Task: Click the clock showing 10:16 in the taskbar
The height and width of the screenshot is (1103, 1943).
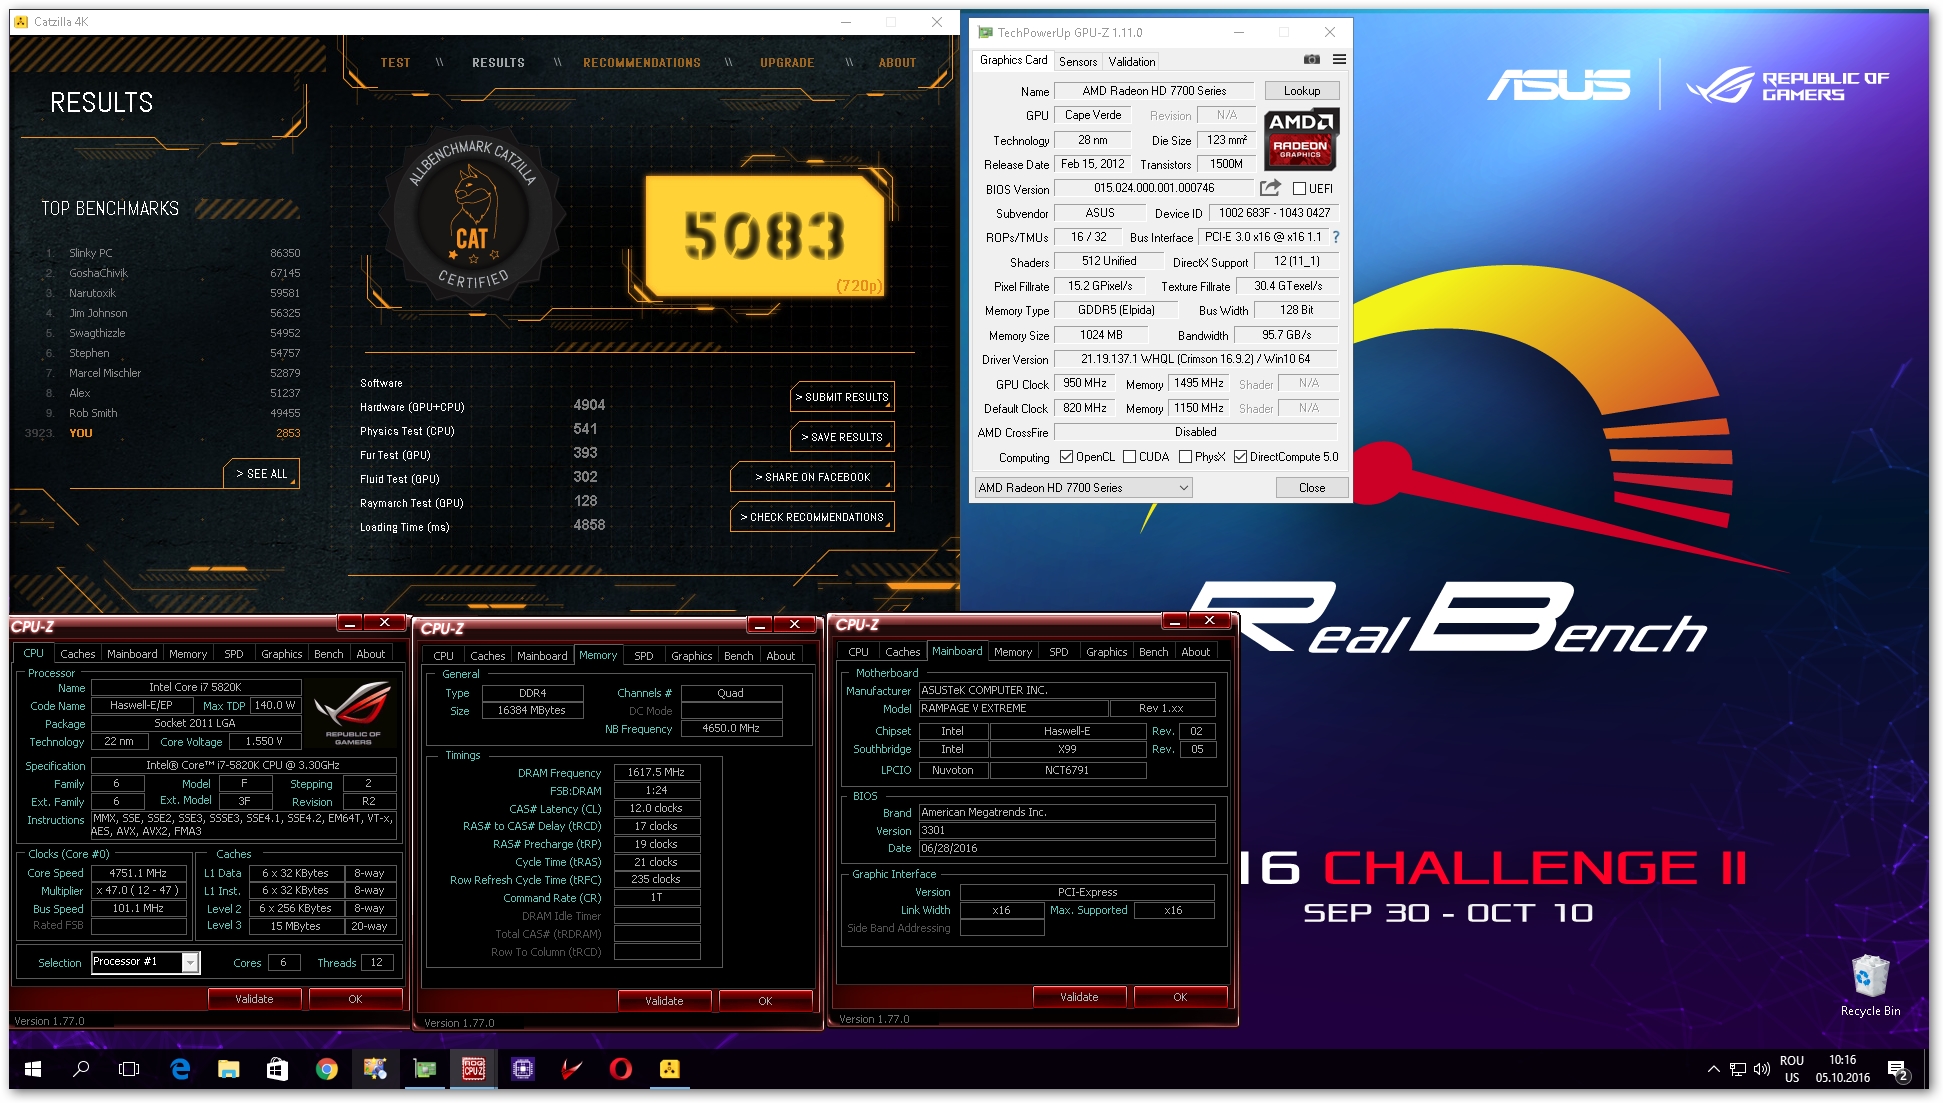Action: click(x=1843, y=1069)
